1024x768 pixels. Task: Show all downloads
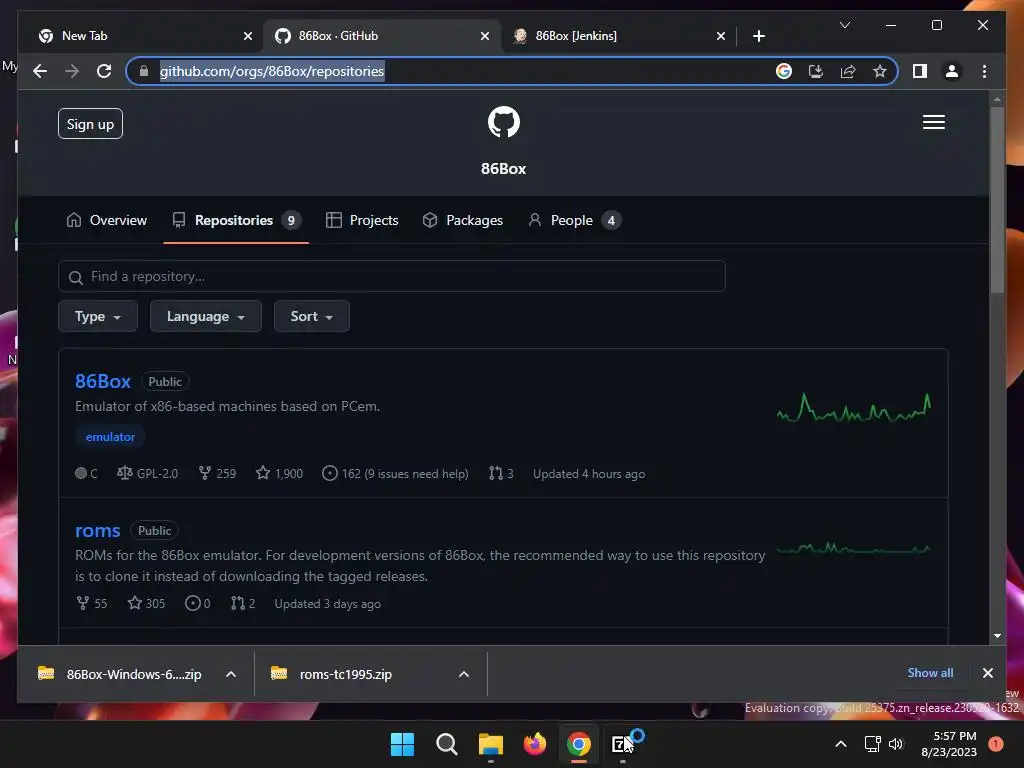pyautogui.click(x=930, y=673)
